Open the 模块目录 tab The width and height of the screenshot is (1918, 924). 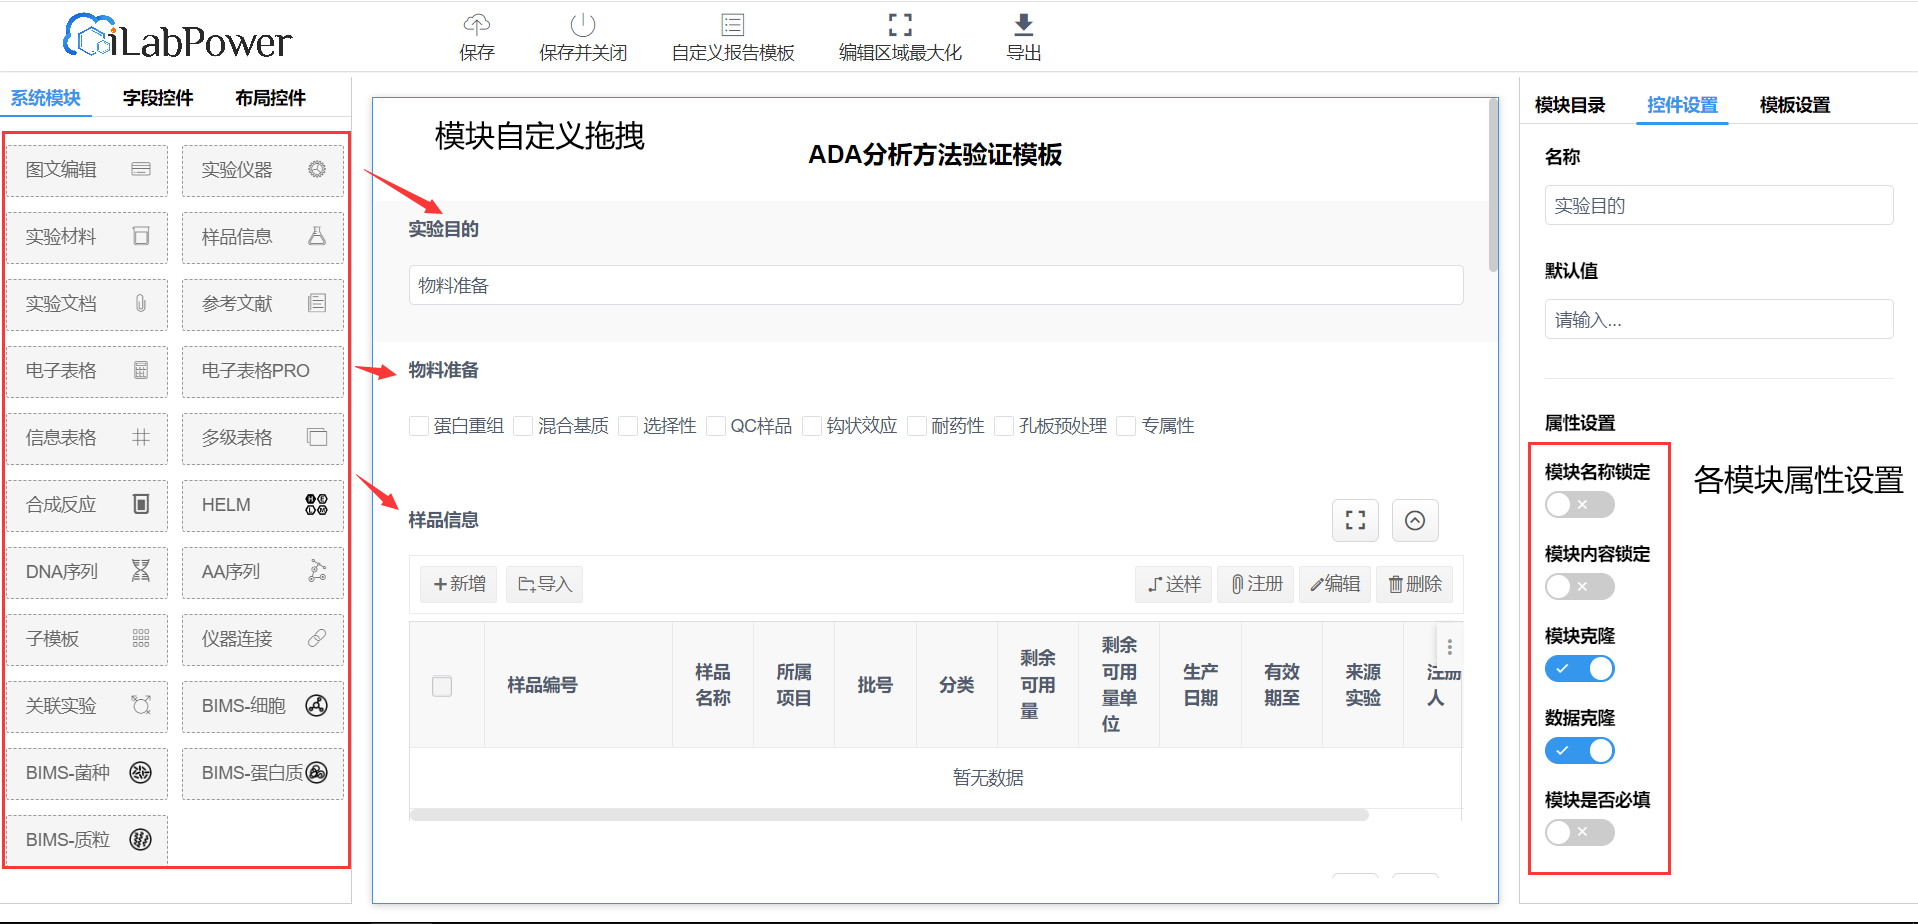1570,105
